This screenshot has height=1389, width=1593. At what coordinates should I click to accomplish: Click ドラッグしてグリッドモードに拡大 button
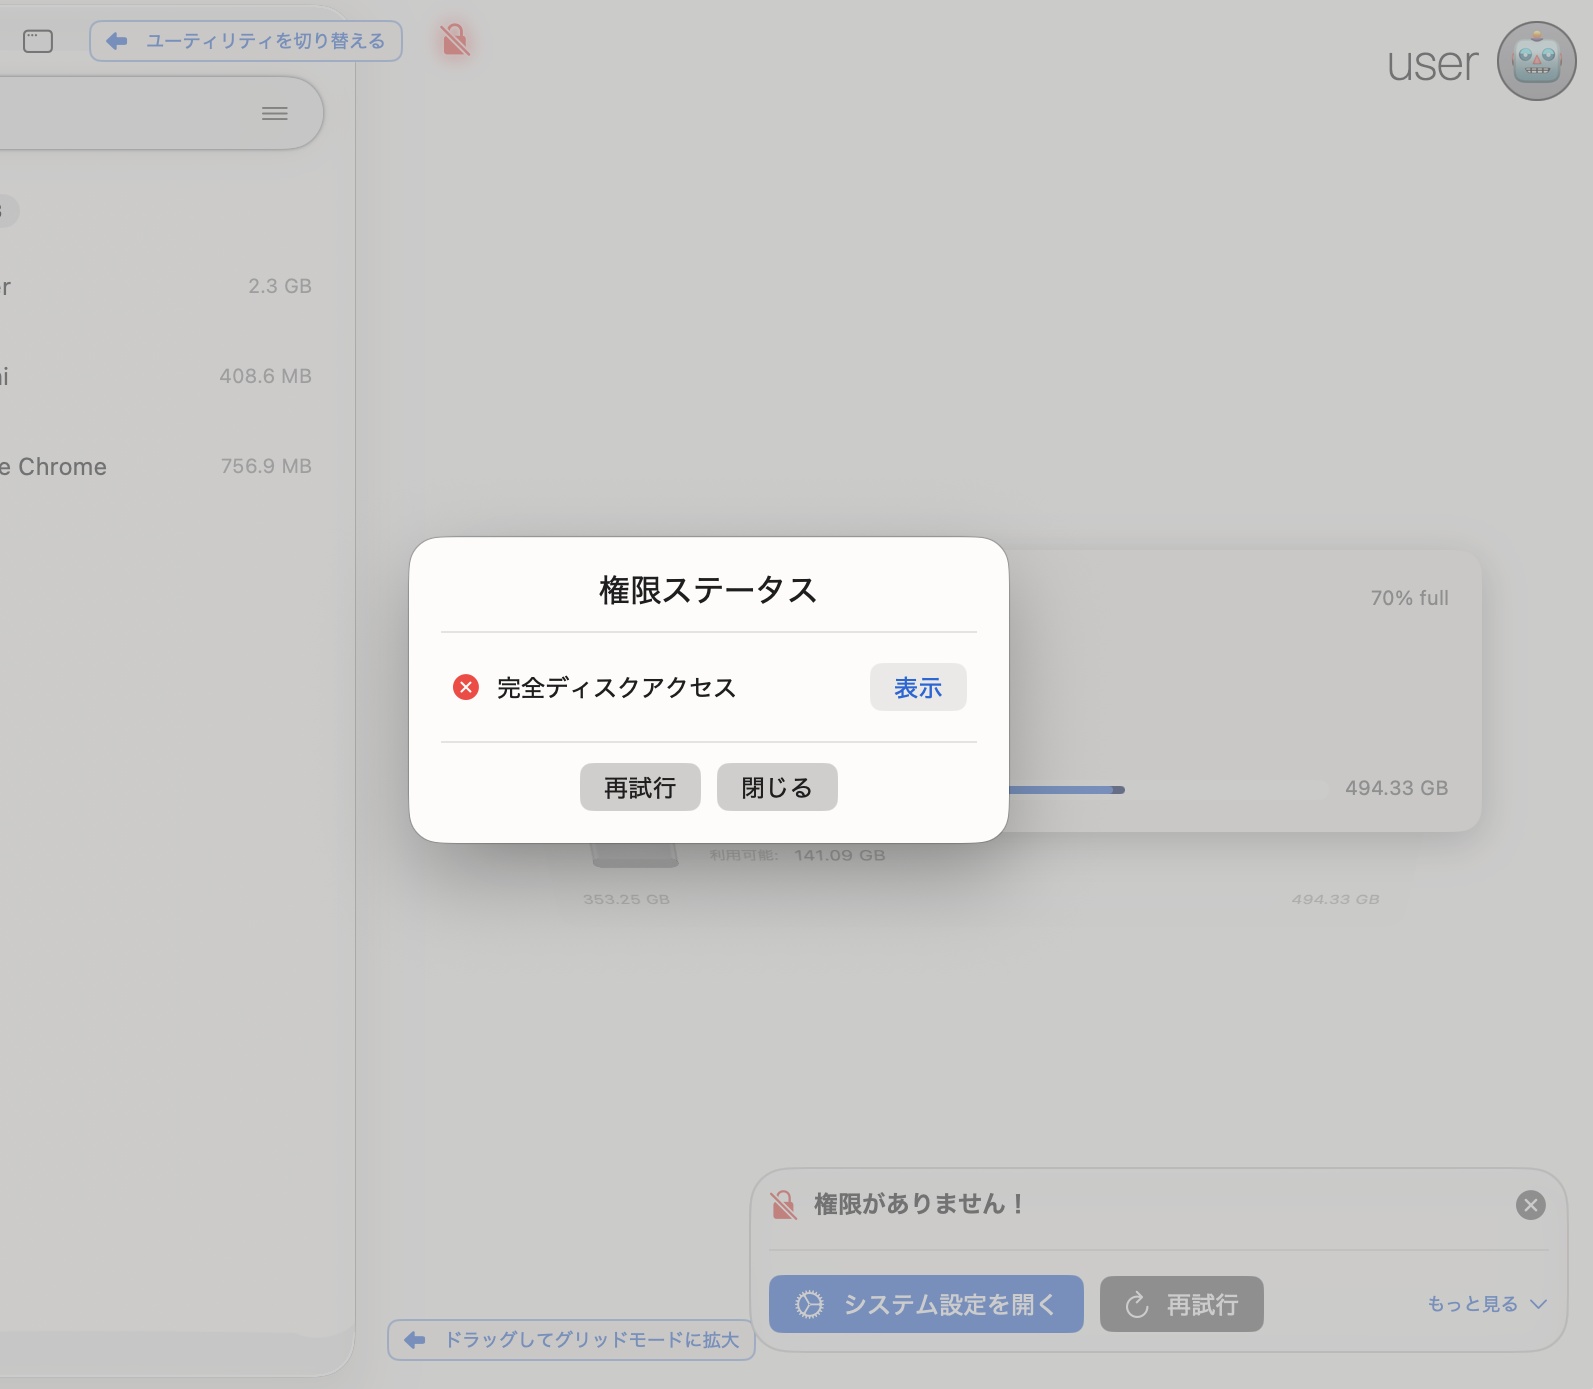coord(571,1340)
